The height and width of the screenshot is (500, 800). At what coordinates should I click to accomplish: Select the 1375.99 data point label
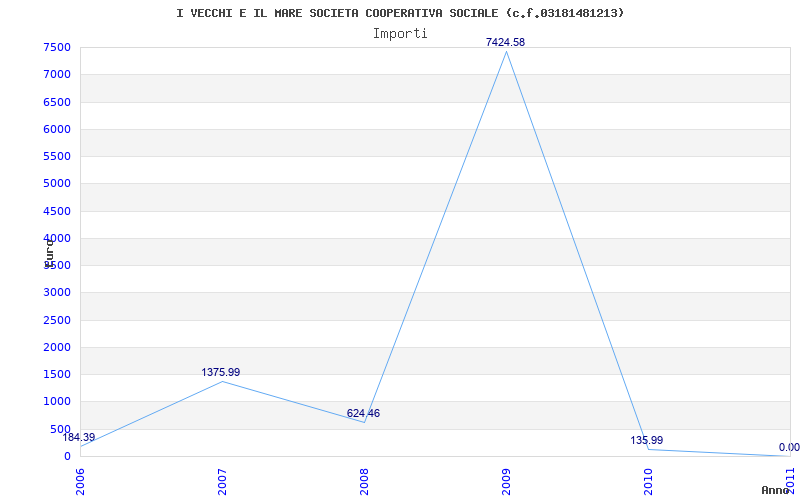220,372
